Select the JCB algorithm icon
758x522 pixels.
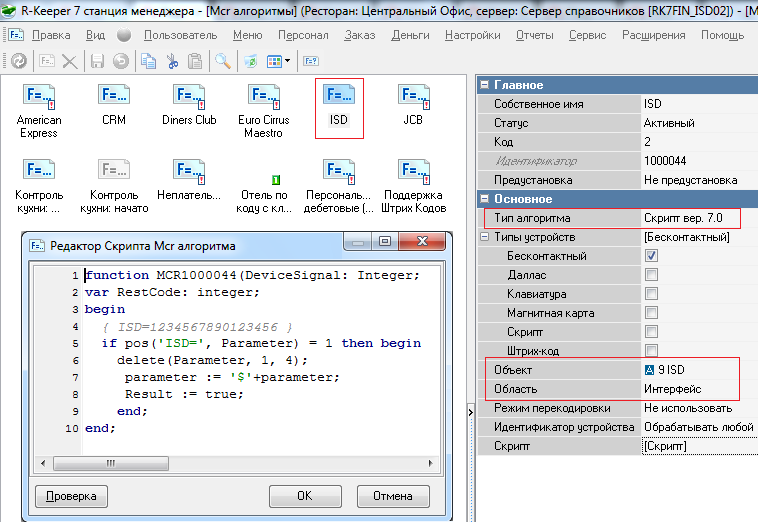(x=413, y=96)
